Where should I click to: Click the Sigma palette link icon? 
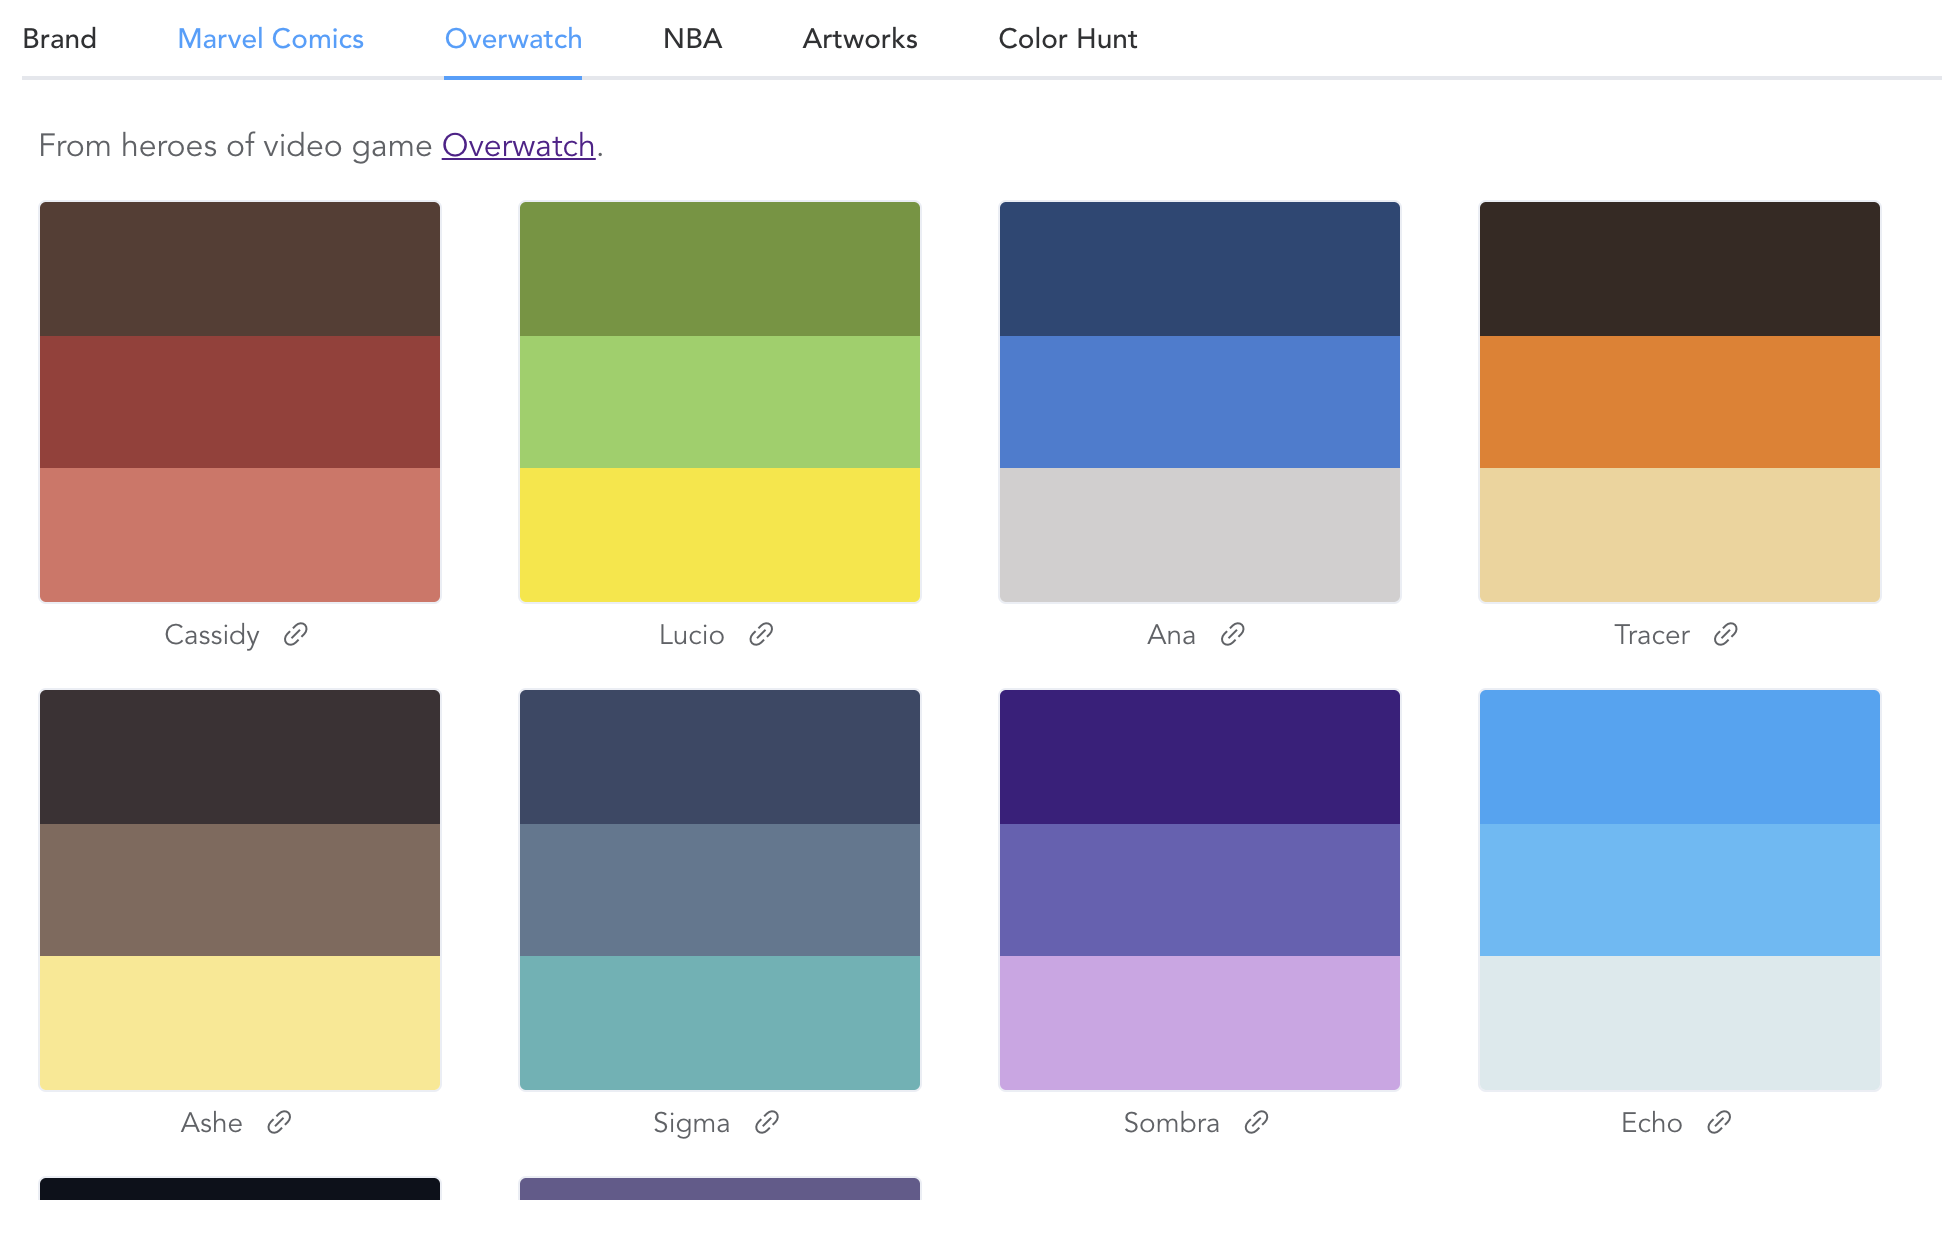(767, 1122)
